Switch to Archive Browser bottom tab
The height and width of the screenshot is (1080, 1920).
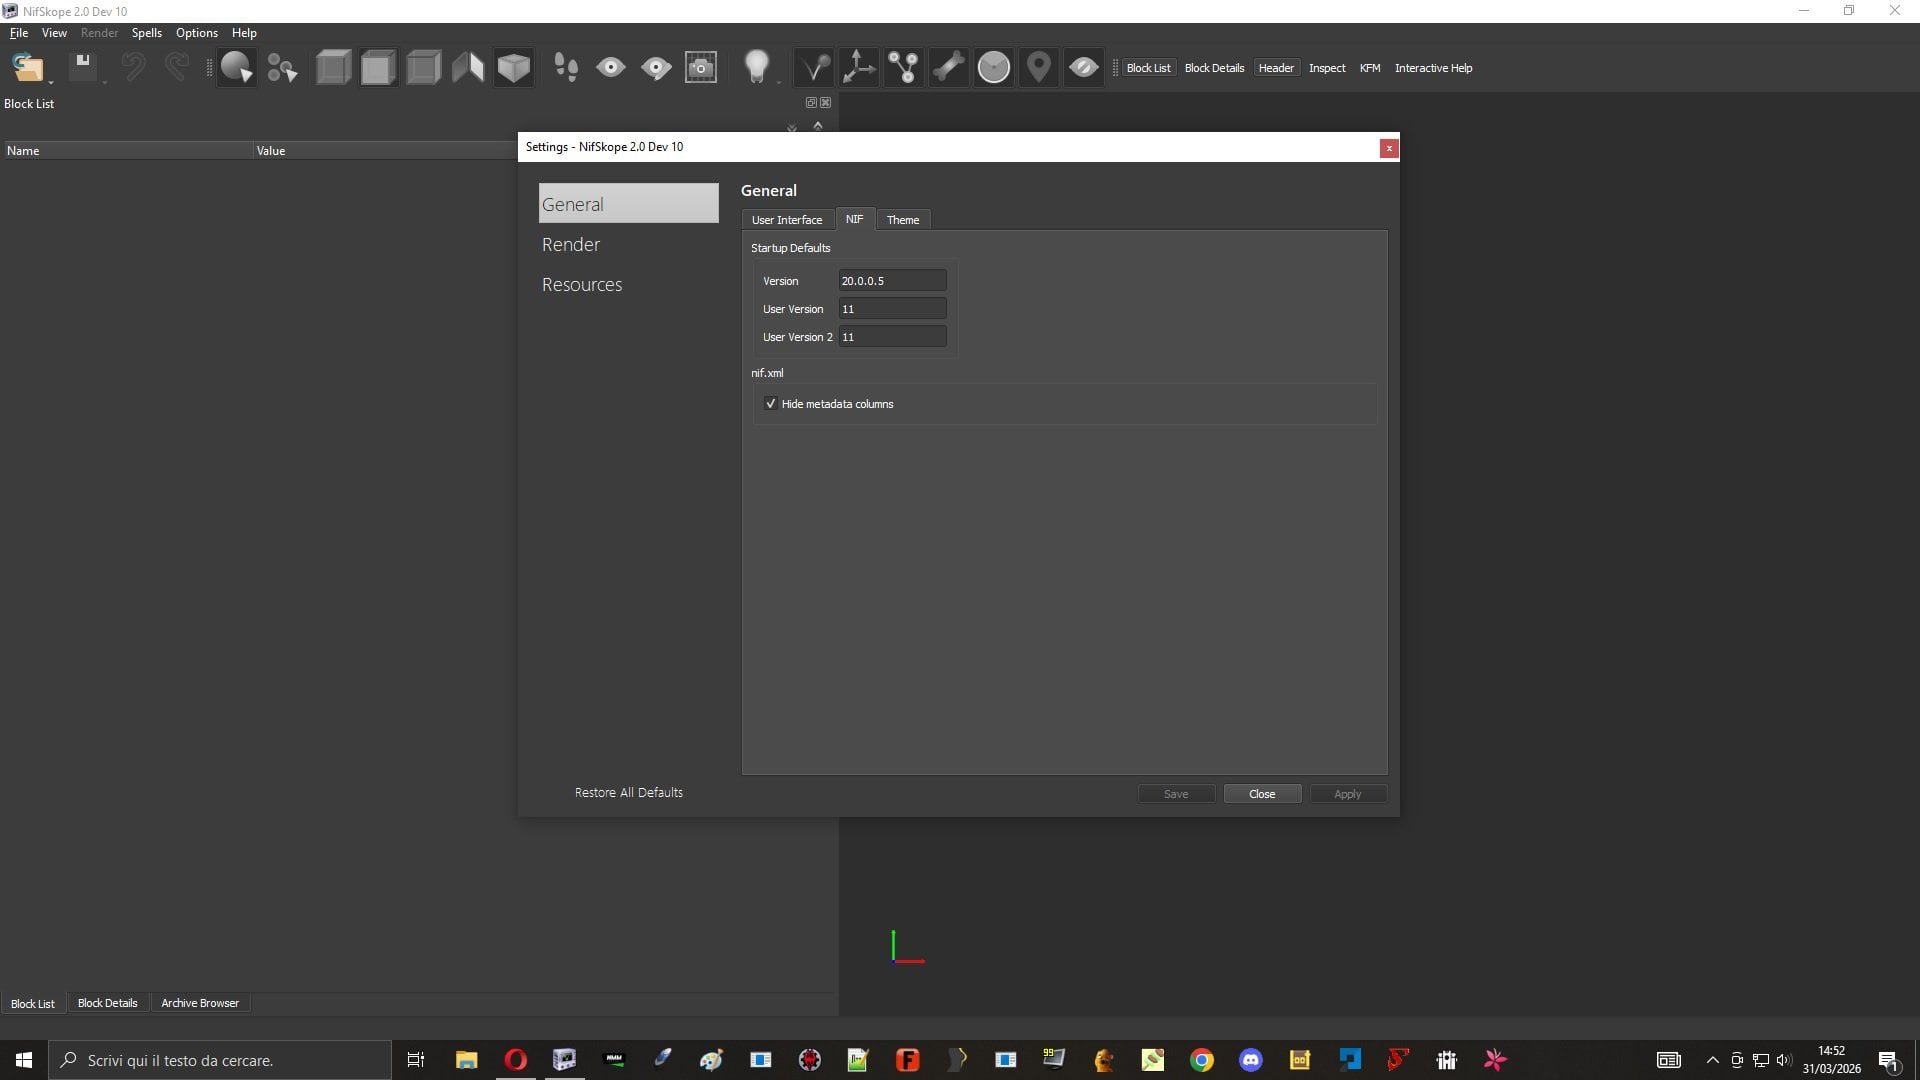(200, 1003)
